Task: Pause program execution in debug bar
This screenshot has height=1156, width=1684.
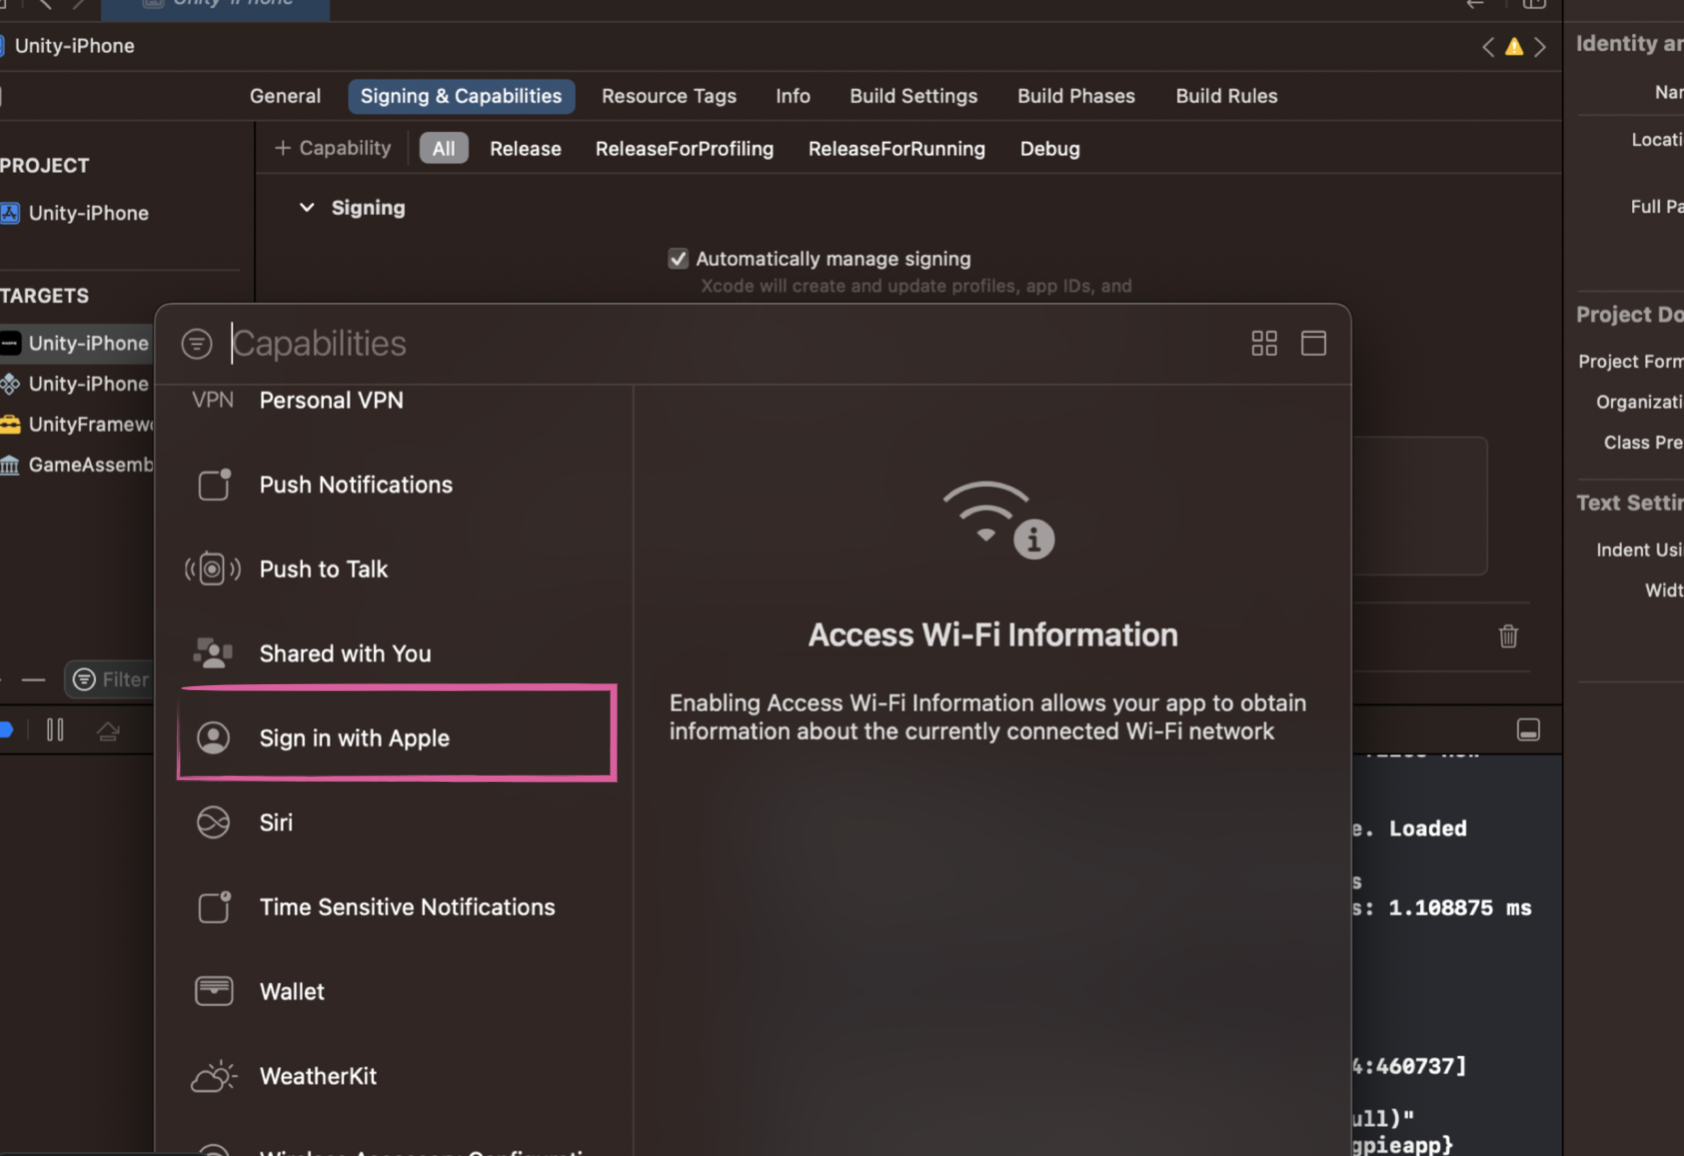Action: point(55,730)
